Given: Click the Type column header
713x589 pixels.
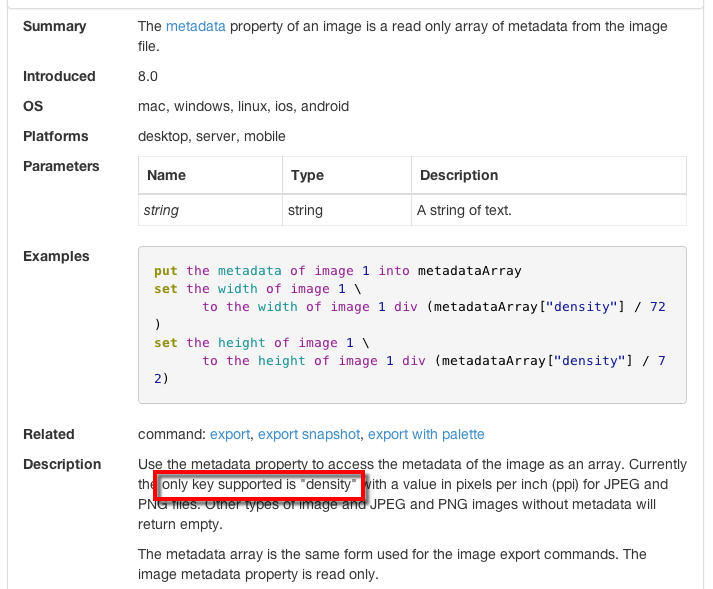Looking at the screenshot, I should pyautogui.click(x=307, y=175).
